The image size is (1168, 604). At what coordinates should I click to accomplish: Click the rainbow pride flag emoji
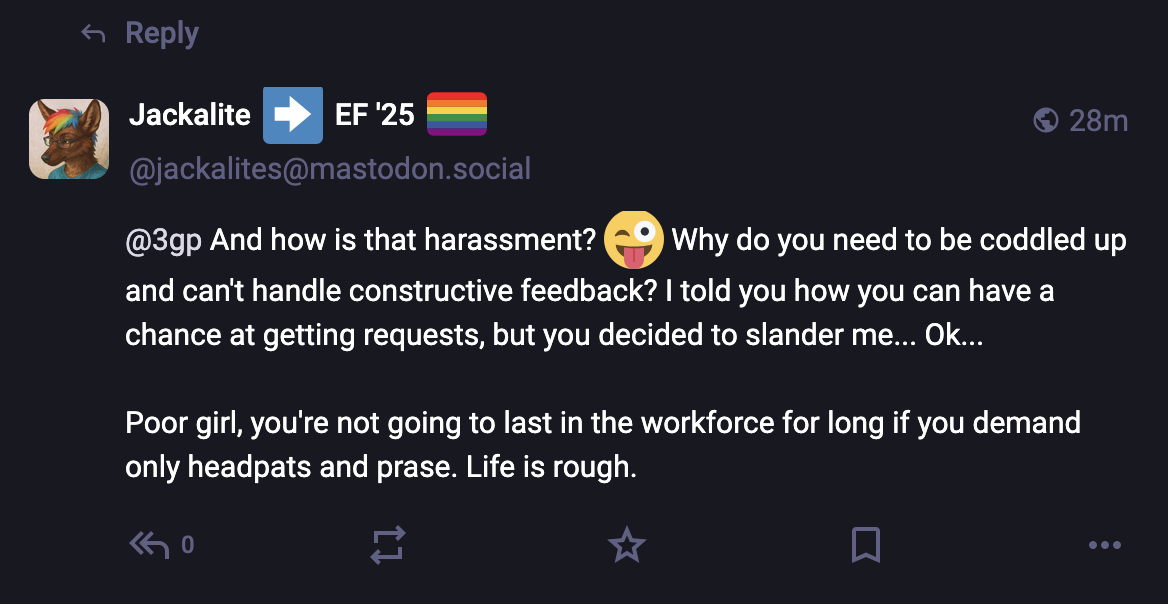pos(457,114)
